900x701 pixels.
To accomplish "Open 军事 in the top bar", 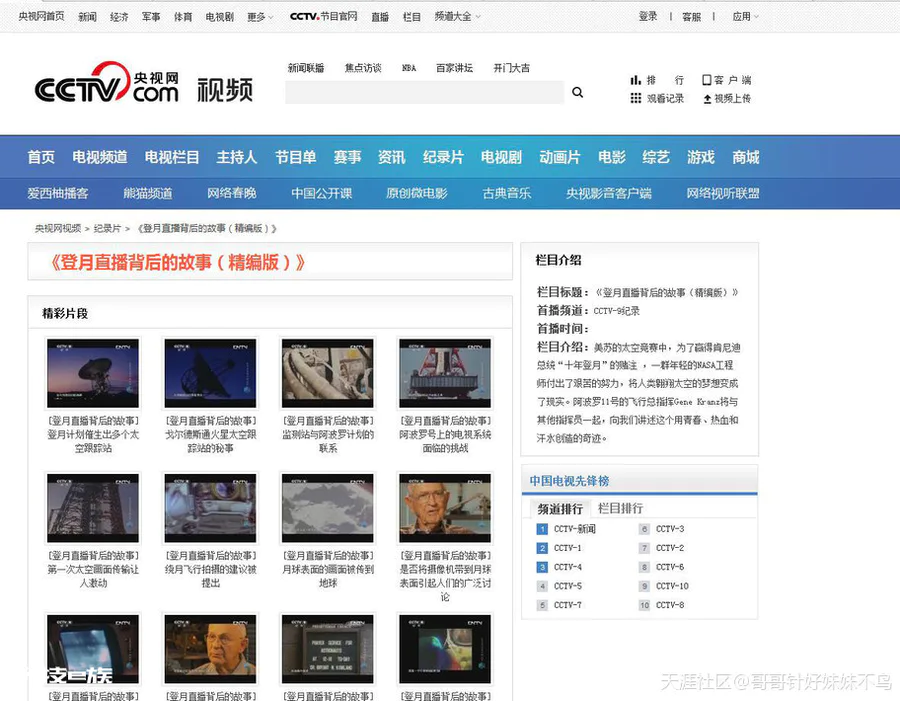I will pyautogui.click(x=151, y=17).
